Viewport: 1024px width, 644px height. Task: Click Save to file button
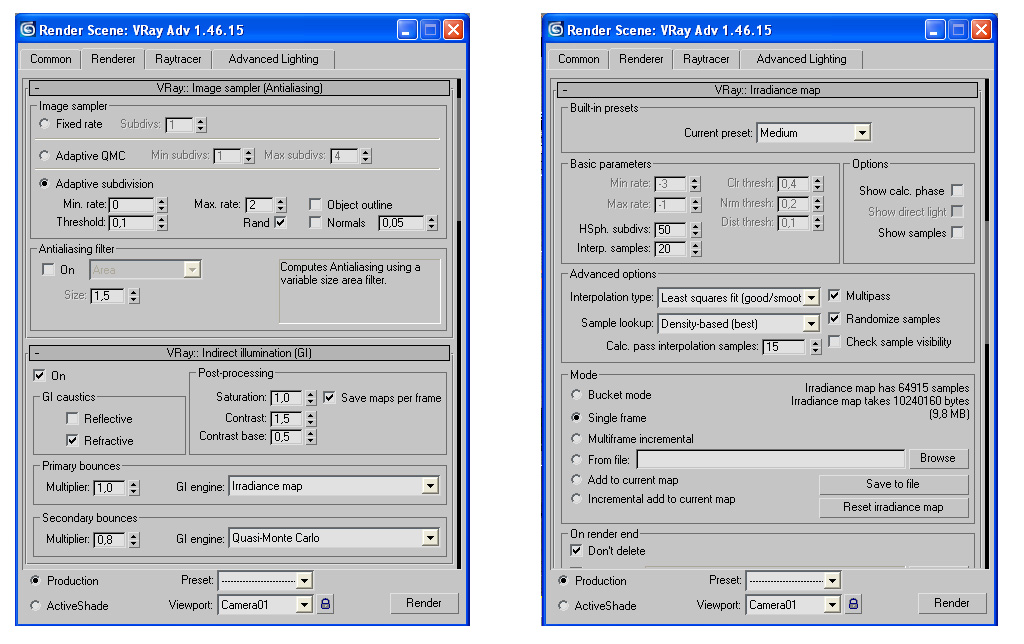[893, 484]
